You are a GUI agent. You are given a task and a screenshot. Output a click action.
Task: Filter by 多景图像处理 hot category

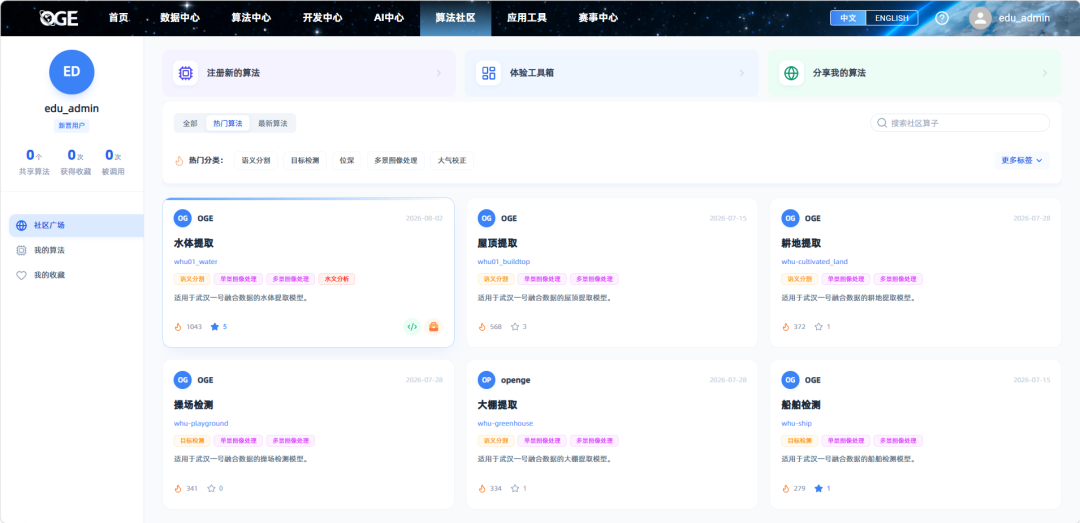point(395,161)
